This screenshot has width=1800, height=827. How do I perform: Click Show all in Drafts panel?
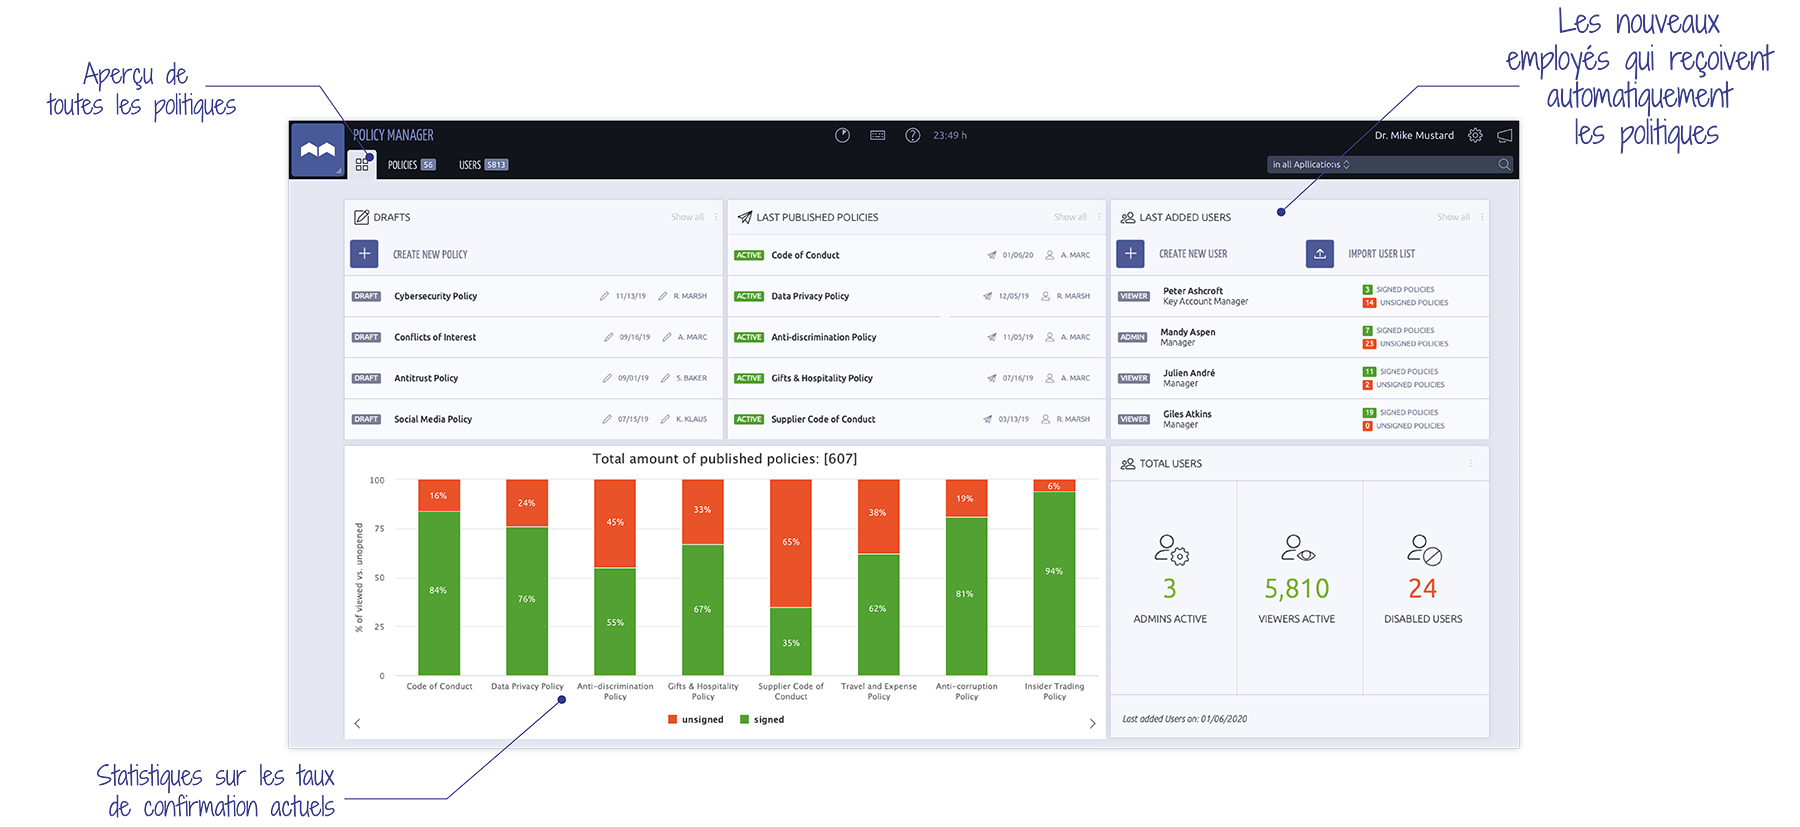point(687,217)
